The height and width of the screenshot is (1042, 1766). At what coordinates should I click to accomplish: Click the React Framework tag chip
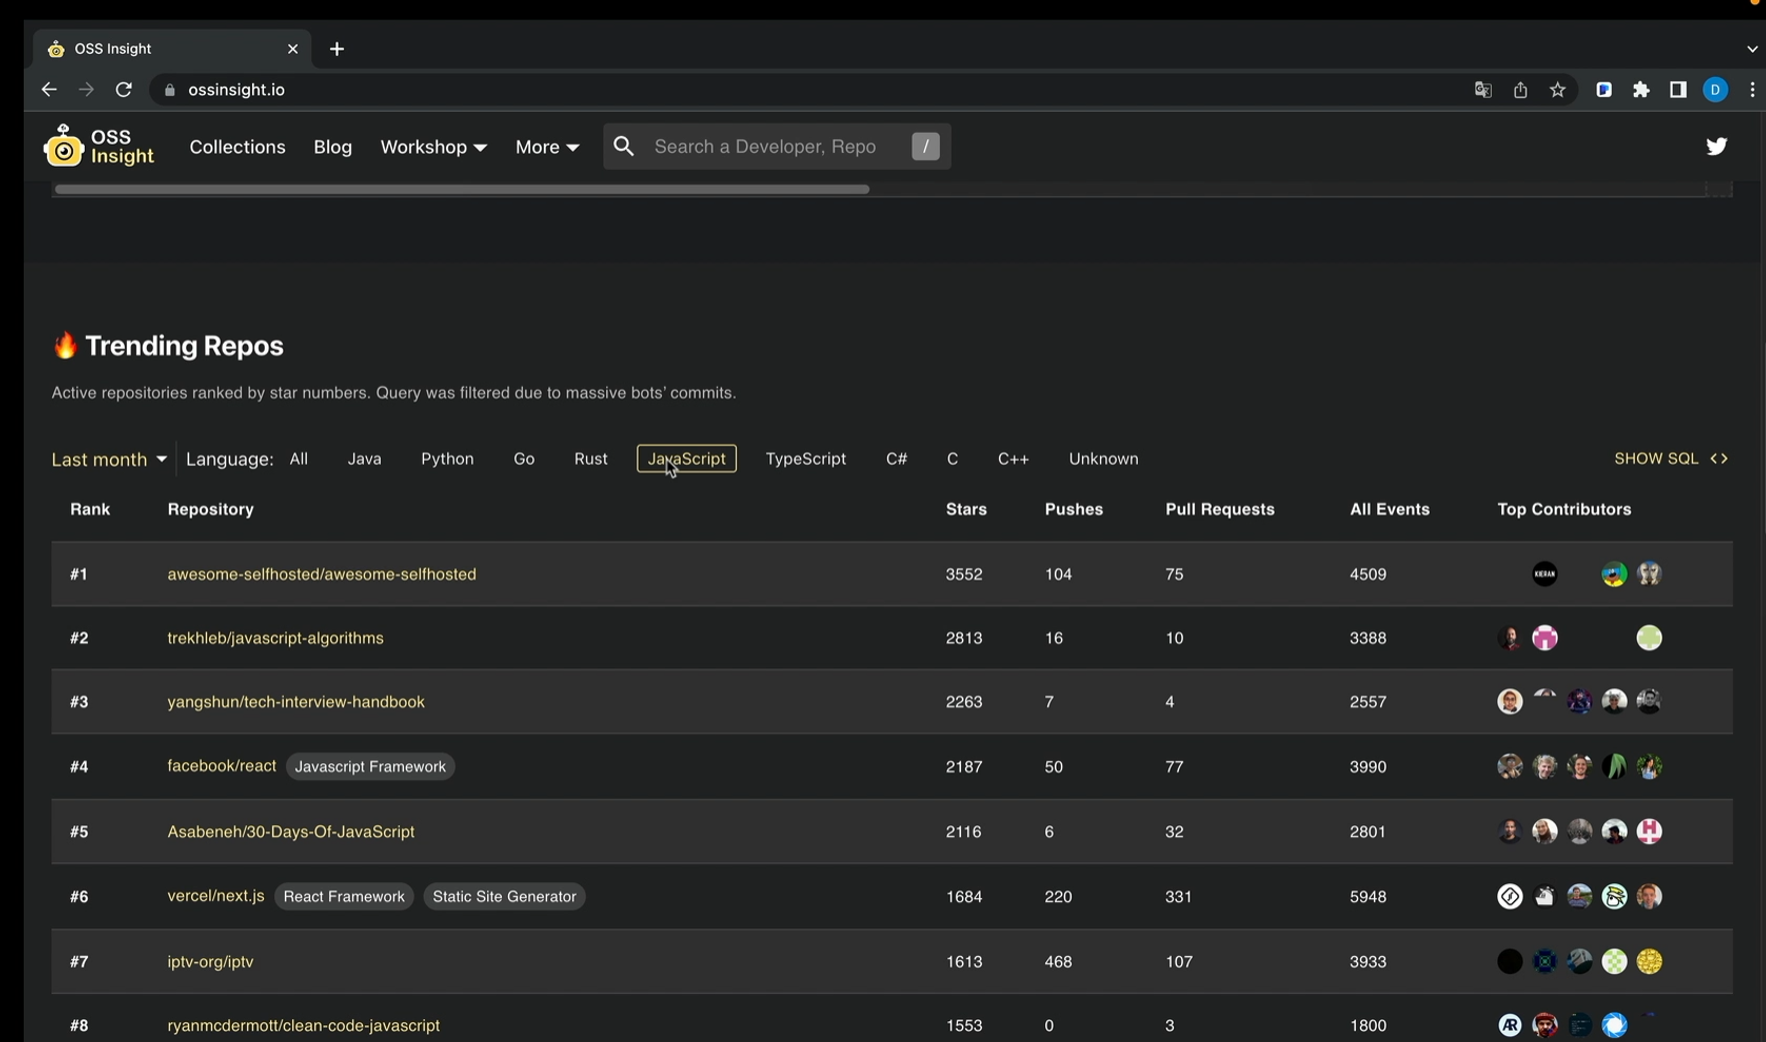click(344, 897)
